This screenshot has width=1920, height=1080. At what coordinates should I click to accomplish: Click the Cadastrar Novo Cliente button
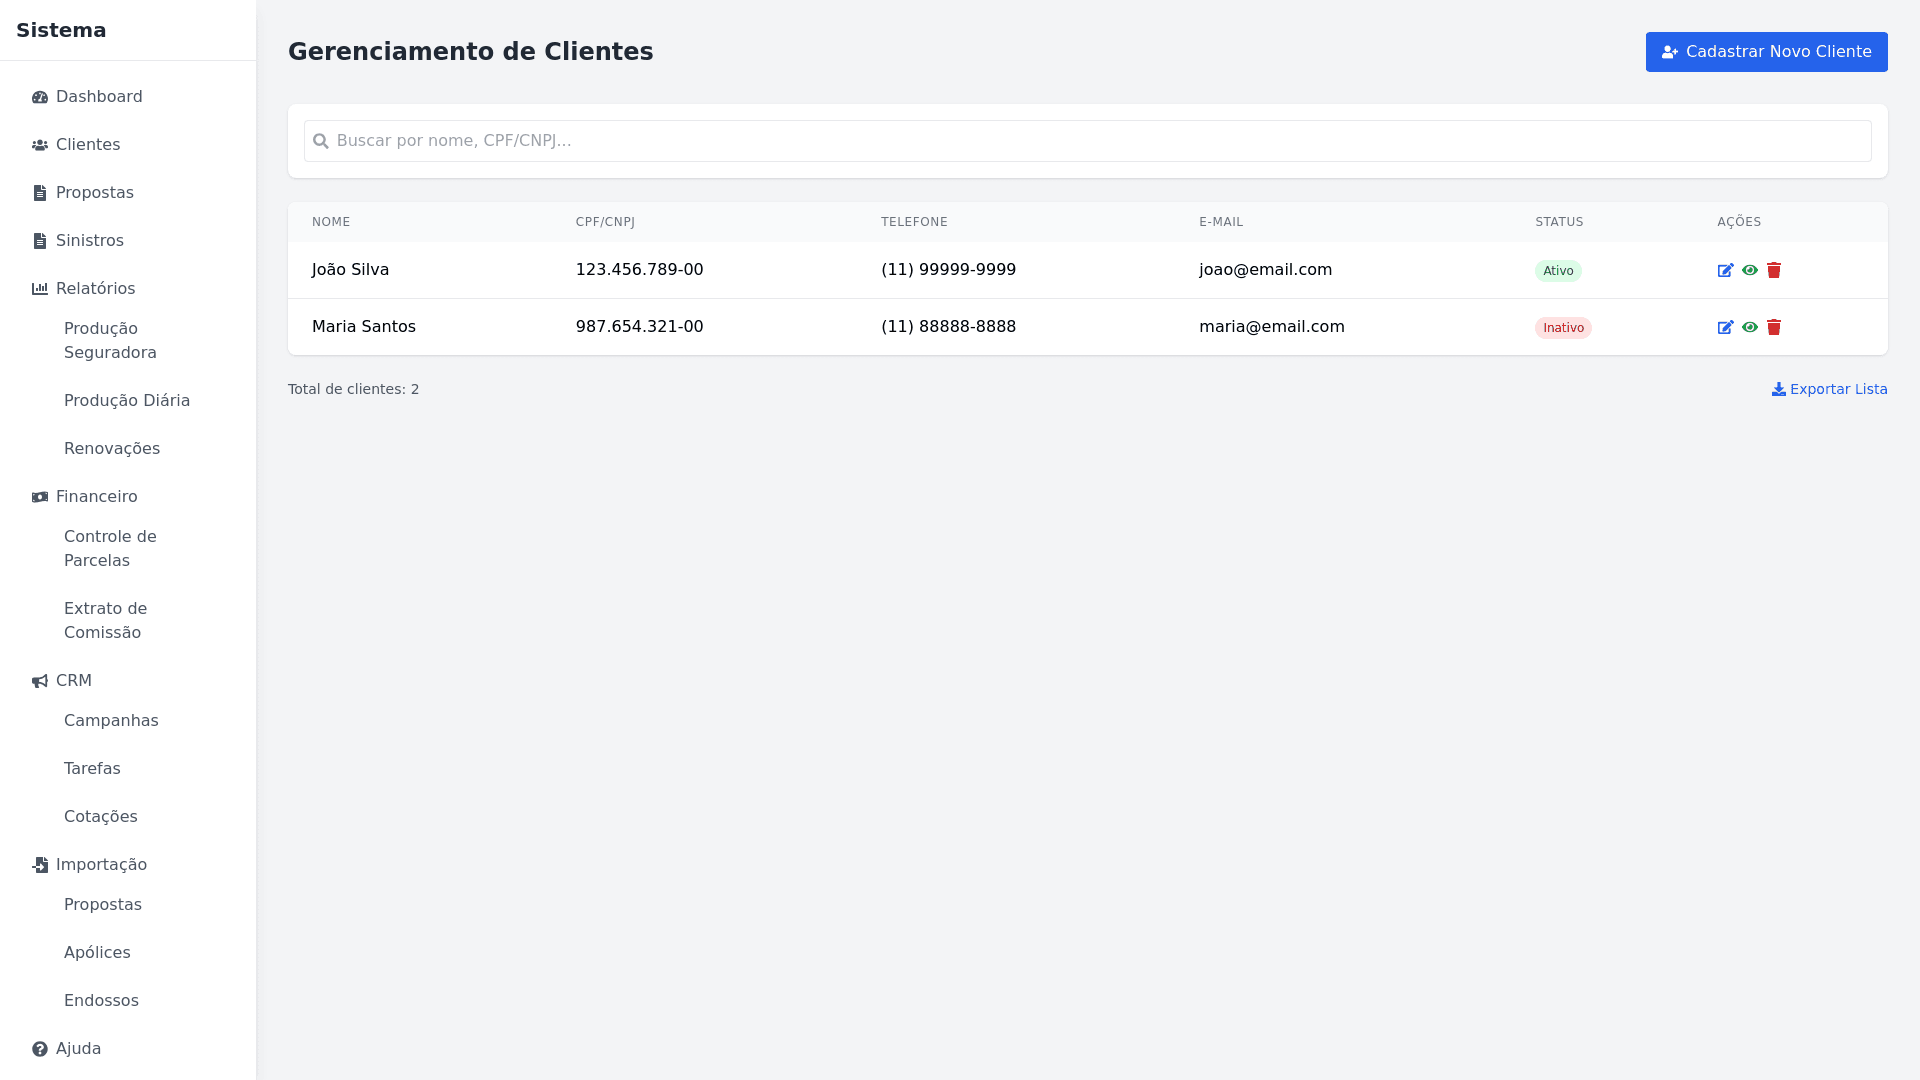pos(1766,51)
